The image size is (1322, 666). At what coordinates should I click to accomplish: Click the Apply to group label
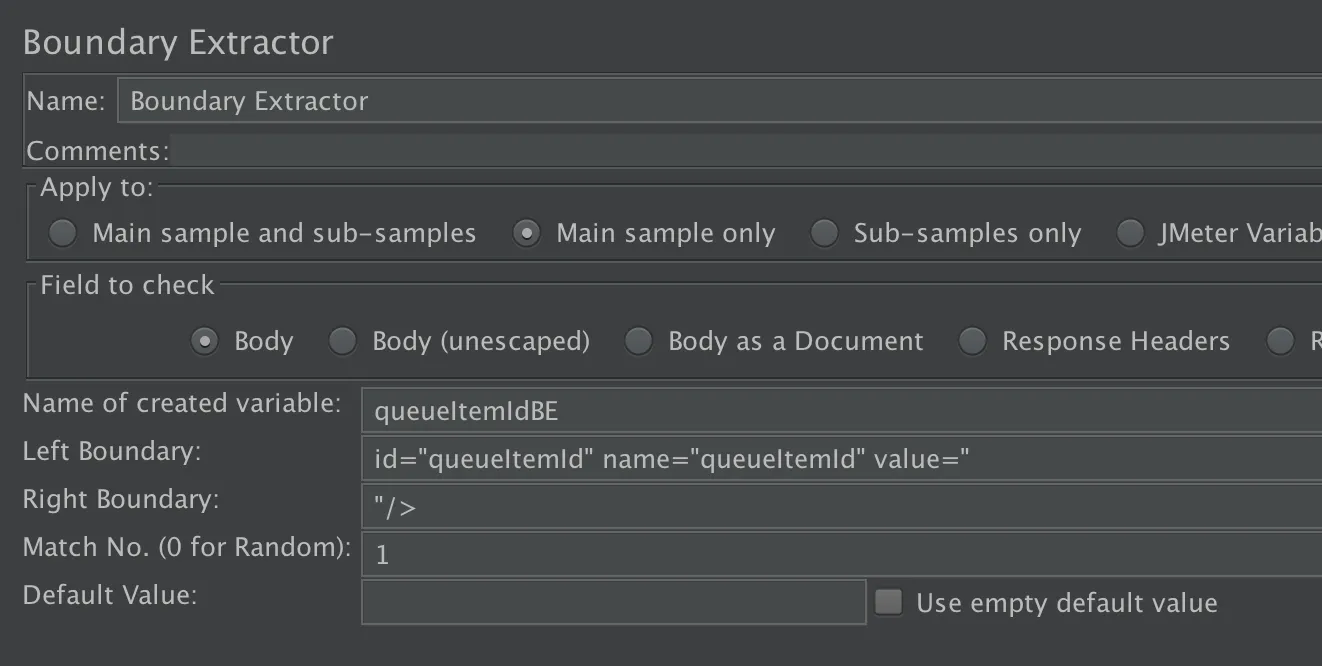pyautogui.click(x=97, y=187)
